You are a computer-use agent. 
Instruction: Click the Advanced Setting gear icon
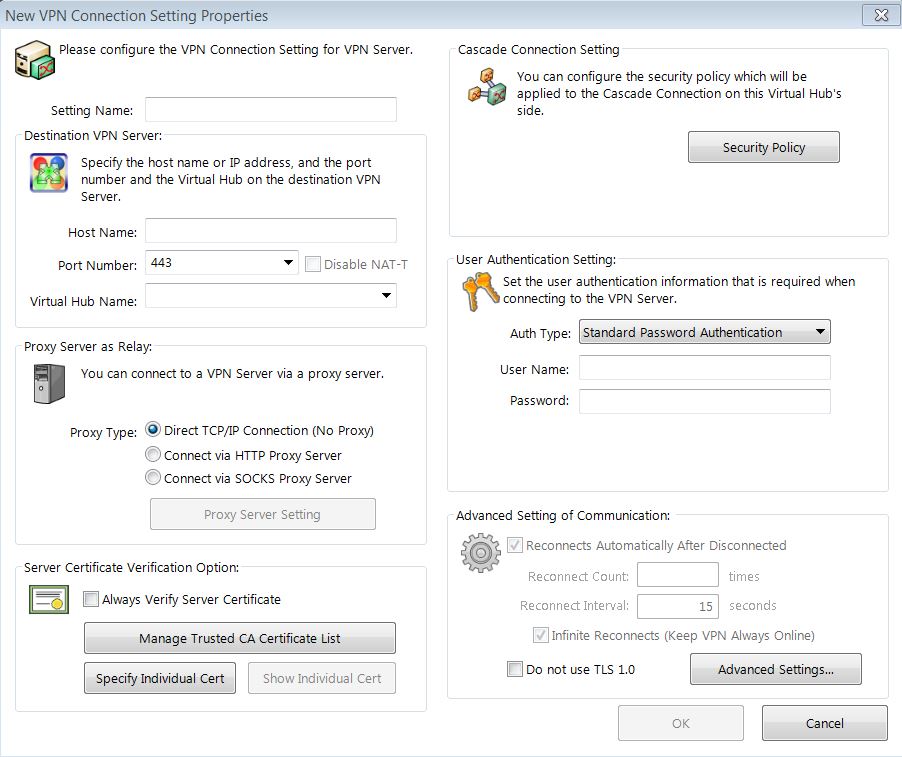click(x=479, y=552)
